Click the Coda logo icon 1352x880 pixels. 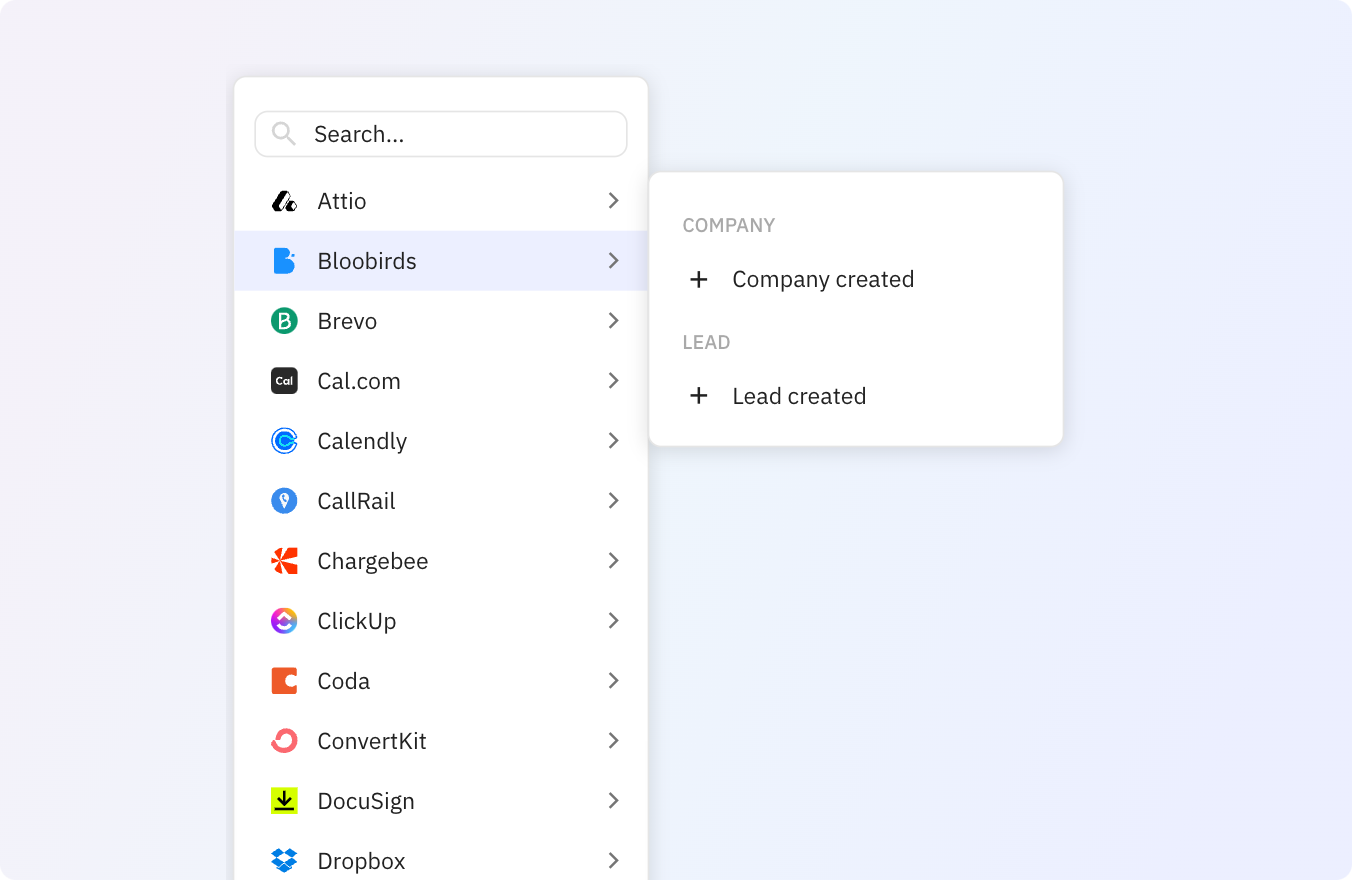coord(284,681)
